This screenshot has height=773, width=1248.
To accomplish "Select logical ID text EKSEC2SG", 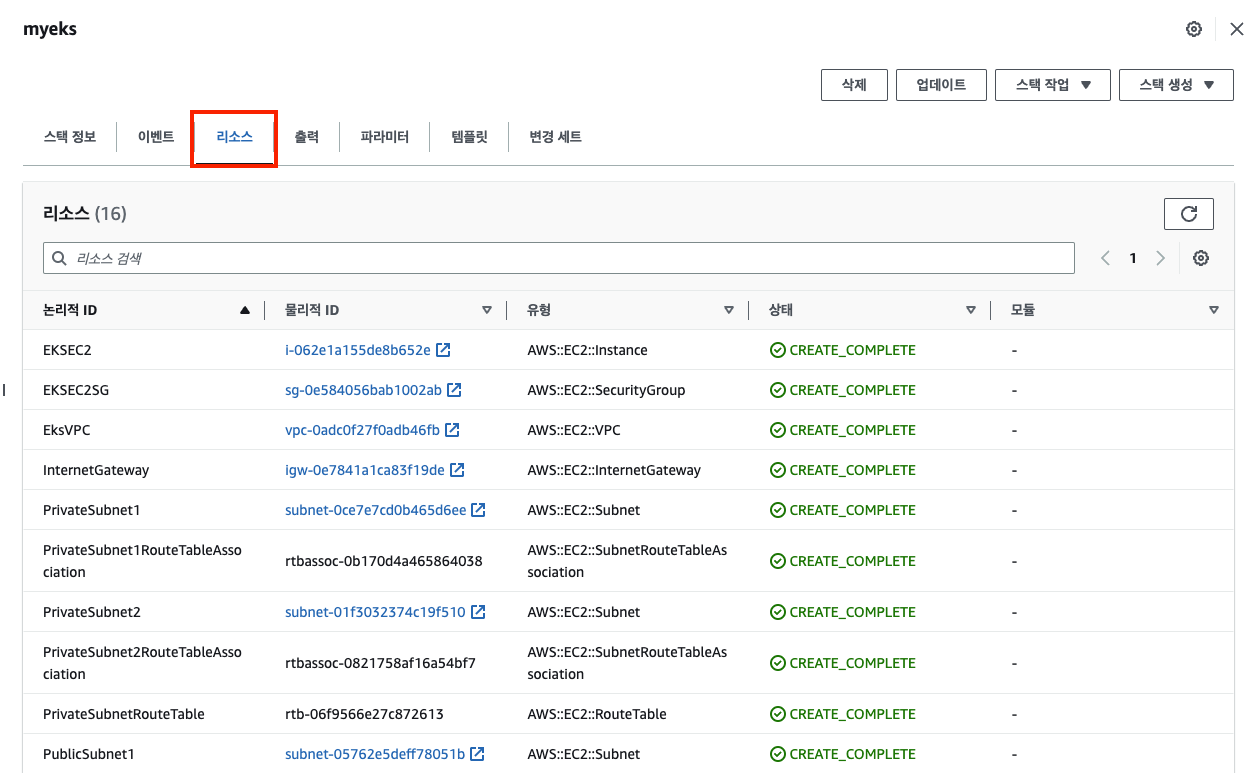I will (x=76, y=390).
